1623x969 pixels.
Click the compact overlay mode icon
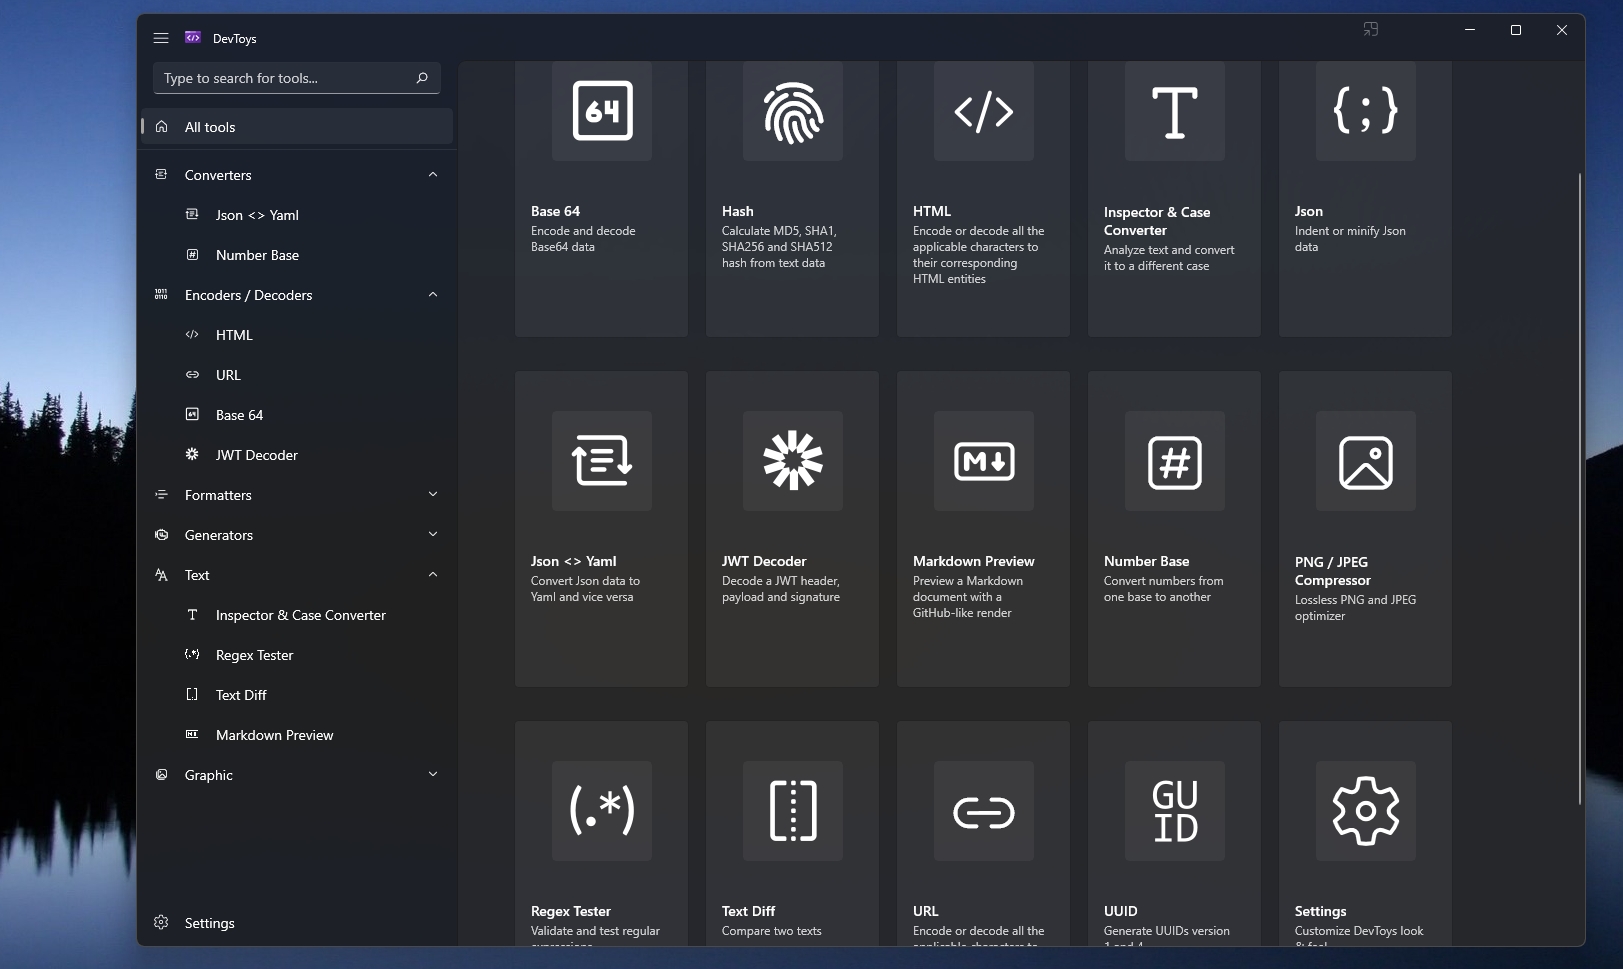point(1371,30)
